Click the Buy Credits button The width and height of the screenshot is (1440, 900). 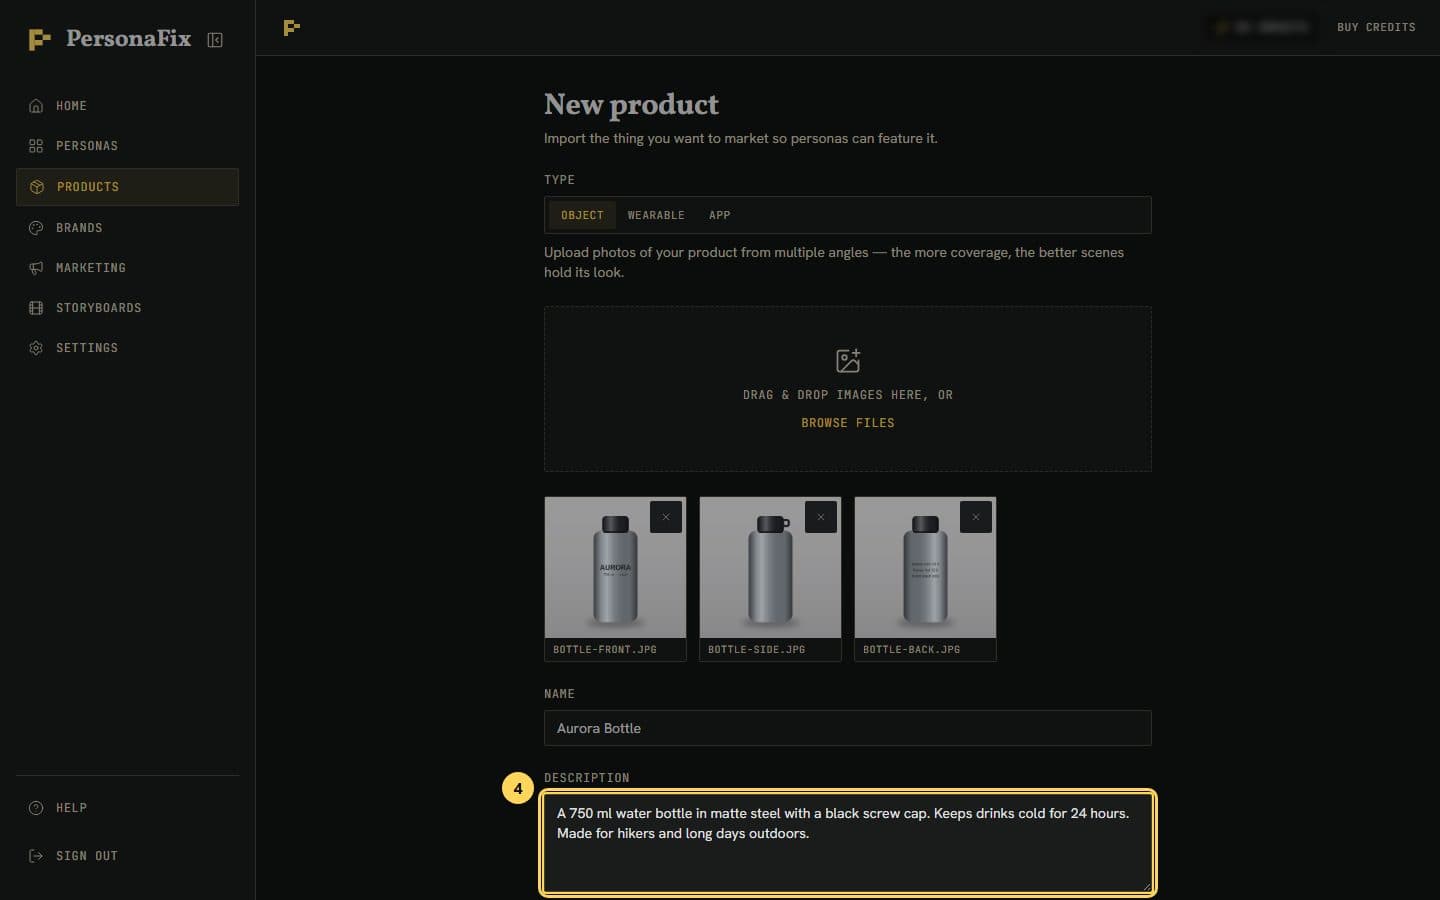point(1376,27)
